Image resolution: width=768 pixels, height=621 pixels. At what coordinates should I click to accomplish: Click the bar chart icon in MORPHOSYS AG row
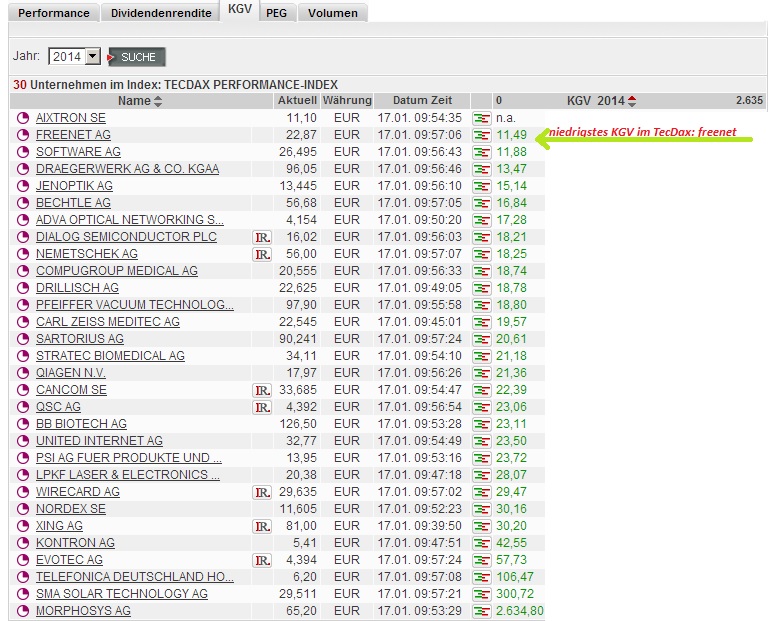pyautogui.click(x=481, y=611)
